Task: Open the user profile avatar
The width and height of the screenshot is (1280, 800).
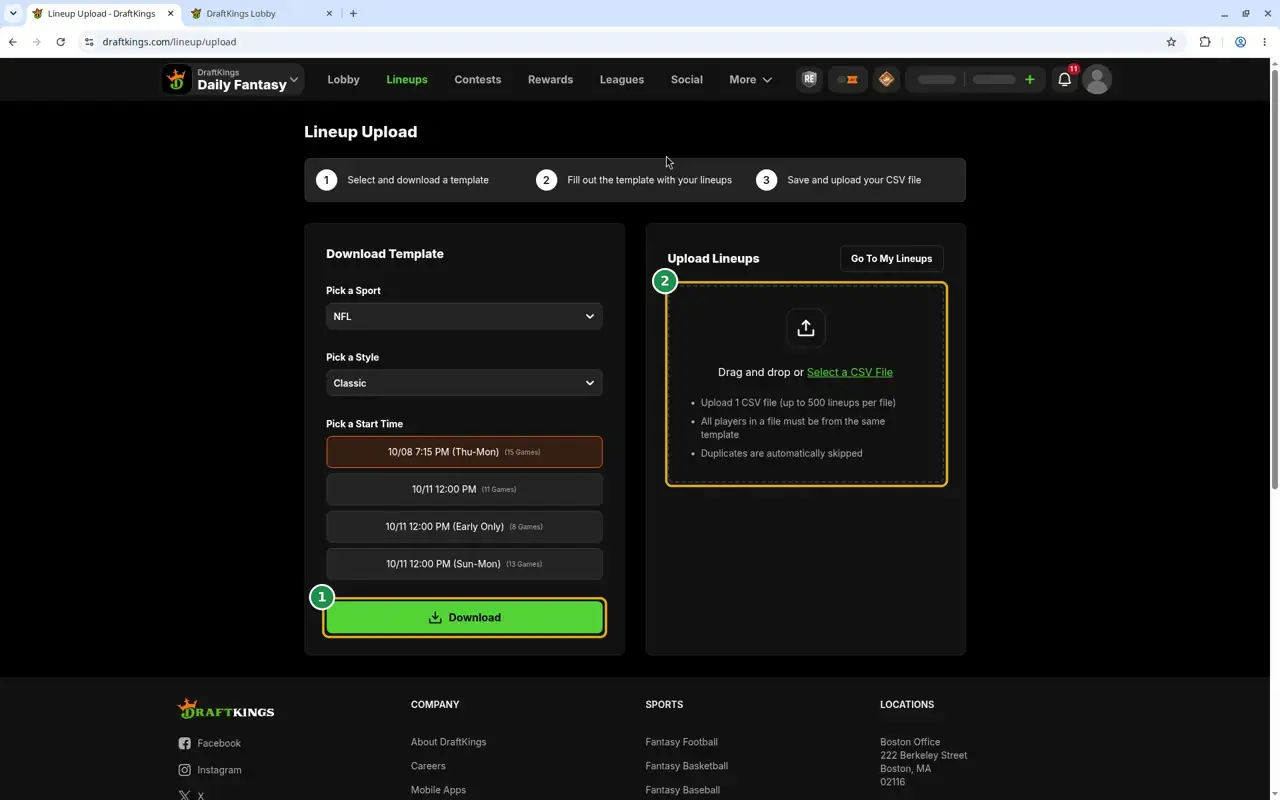Action: click(x=1097, y=80)
